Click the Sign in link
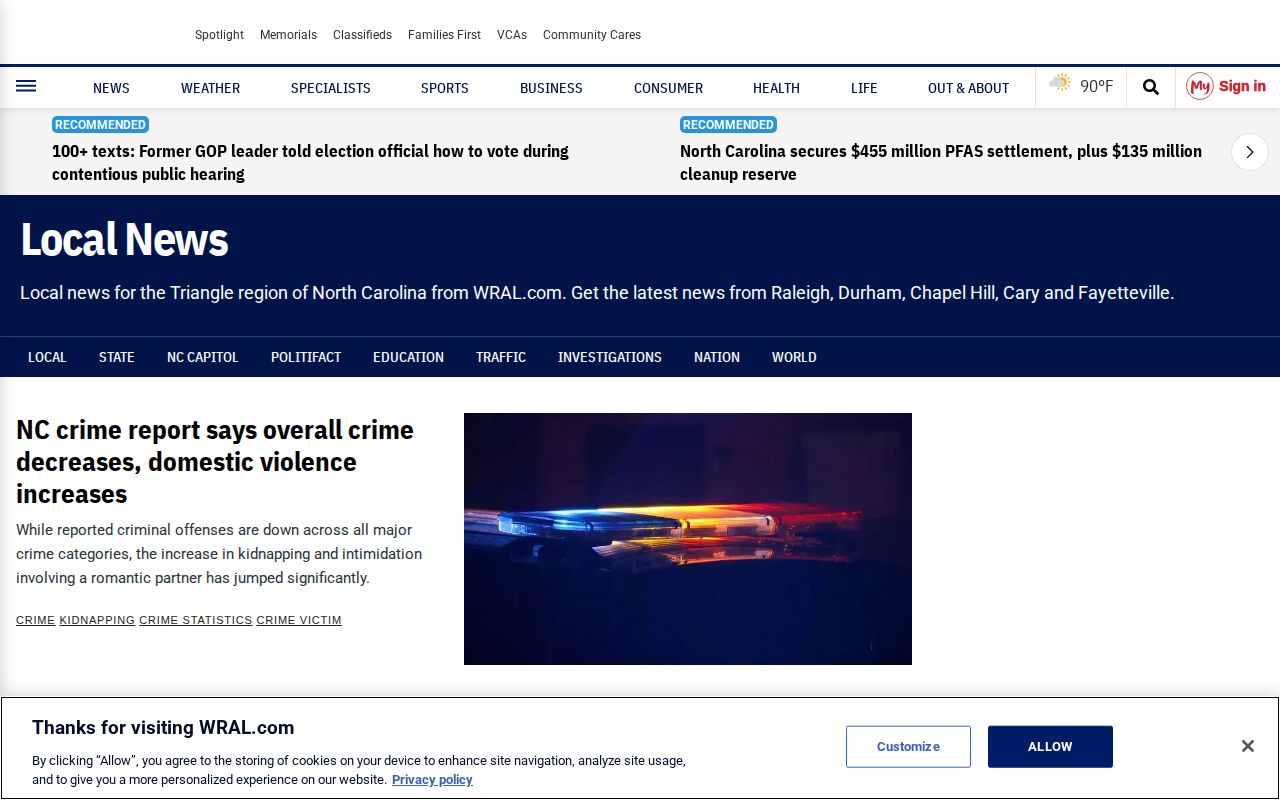This screenshot has height=800, width=1280. (x=1242, y=86)
